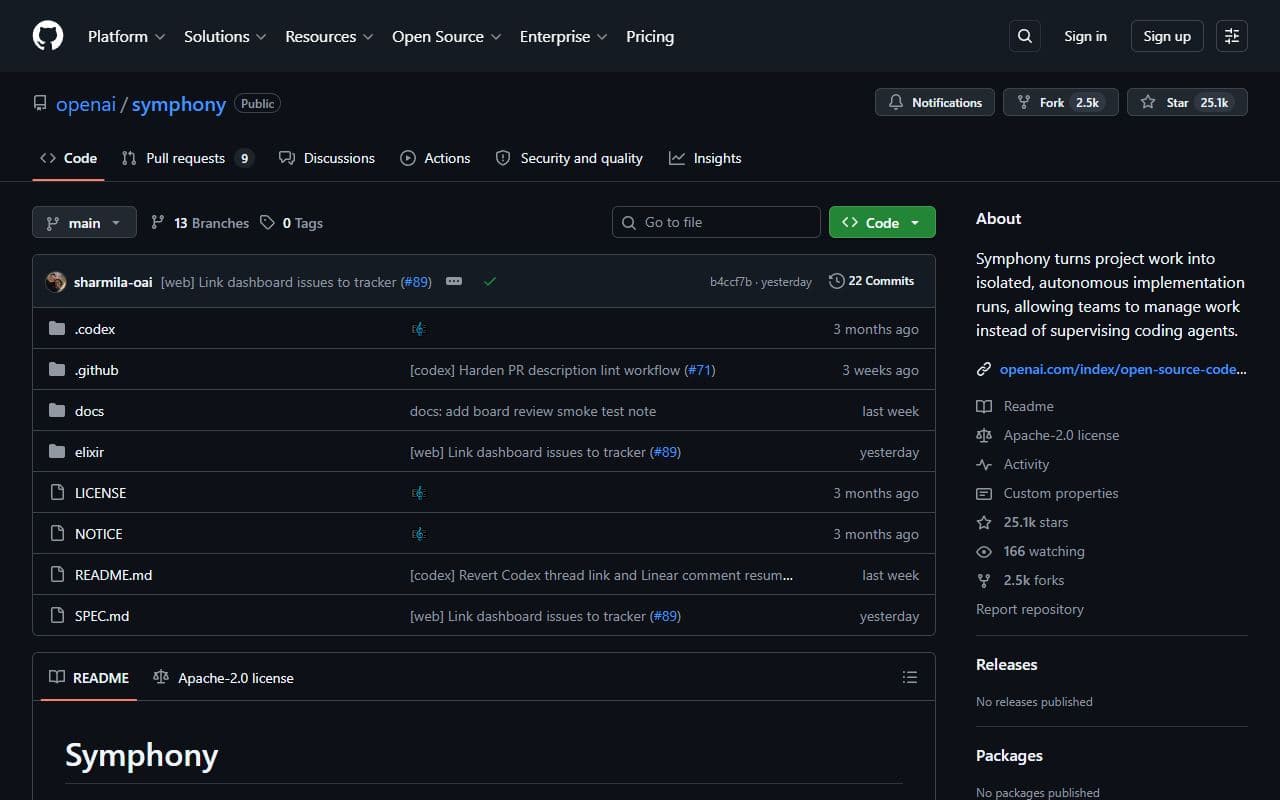Click the star icon beside 25.1k stars

[x=984, y=522]
